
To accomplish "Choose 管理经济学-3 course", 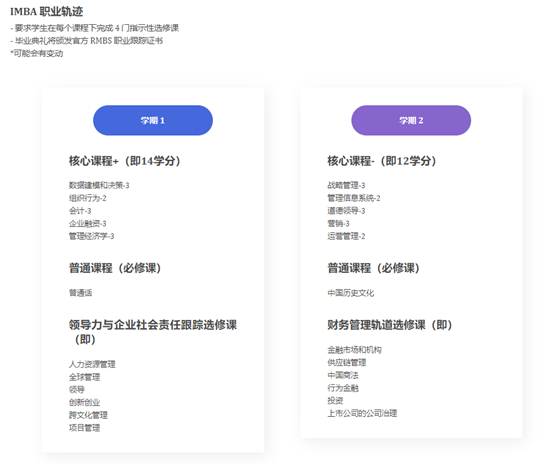I will pos(91,236).
